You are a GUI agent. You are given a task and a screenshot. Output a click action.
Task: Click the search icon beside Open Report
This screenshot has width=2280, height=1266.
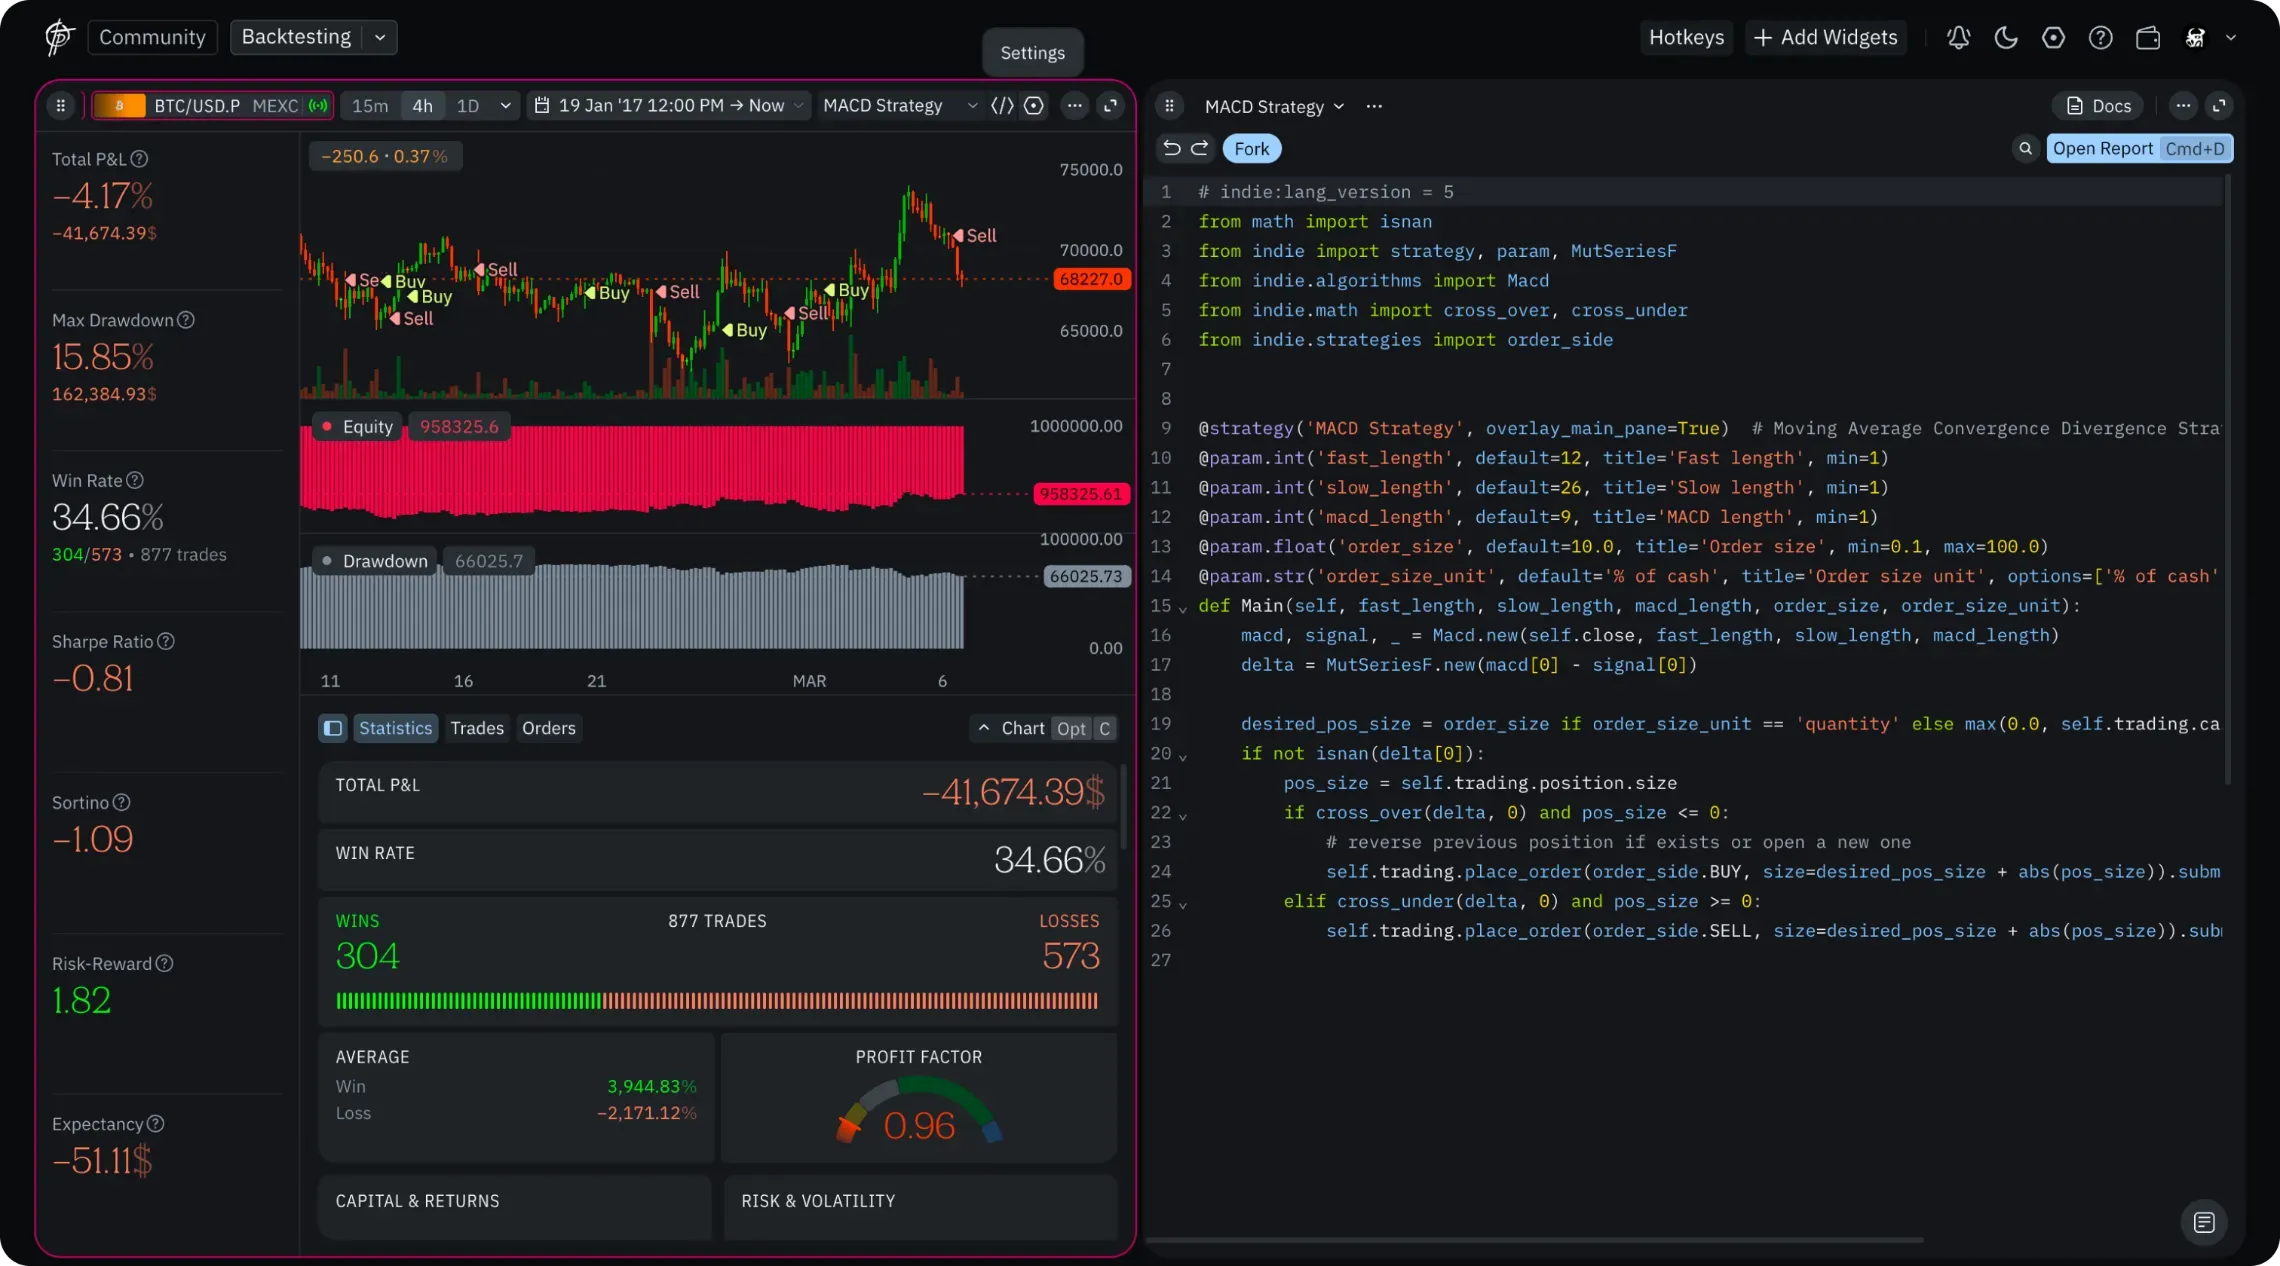pyautogui.click(x=2025, y=148)
